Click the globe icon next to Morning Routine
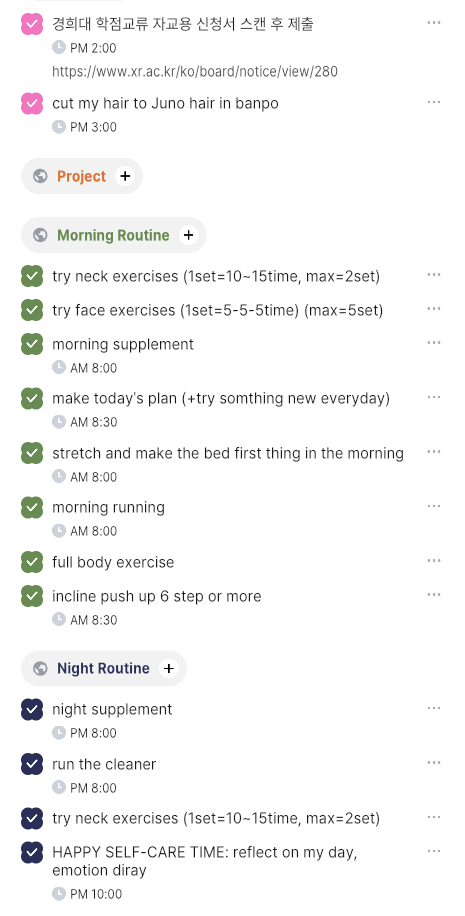This screenshot has height=916, width=465. pos(40,235)
